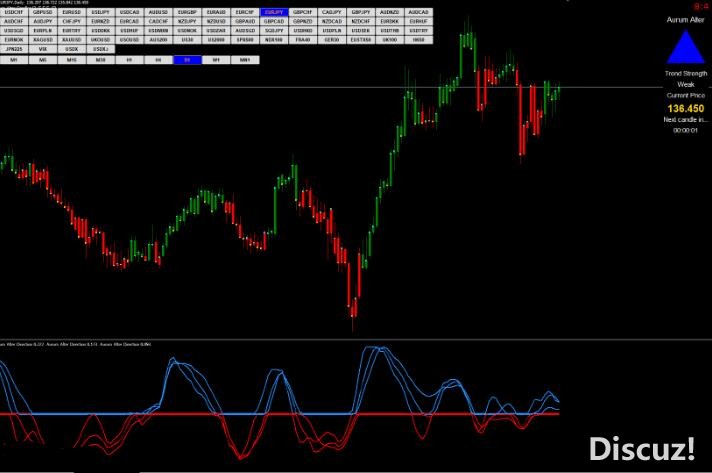Switch to the EURTRY symbol

(x=72, y=30)
